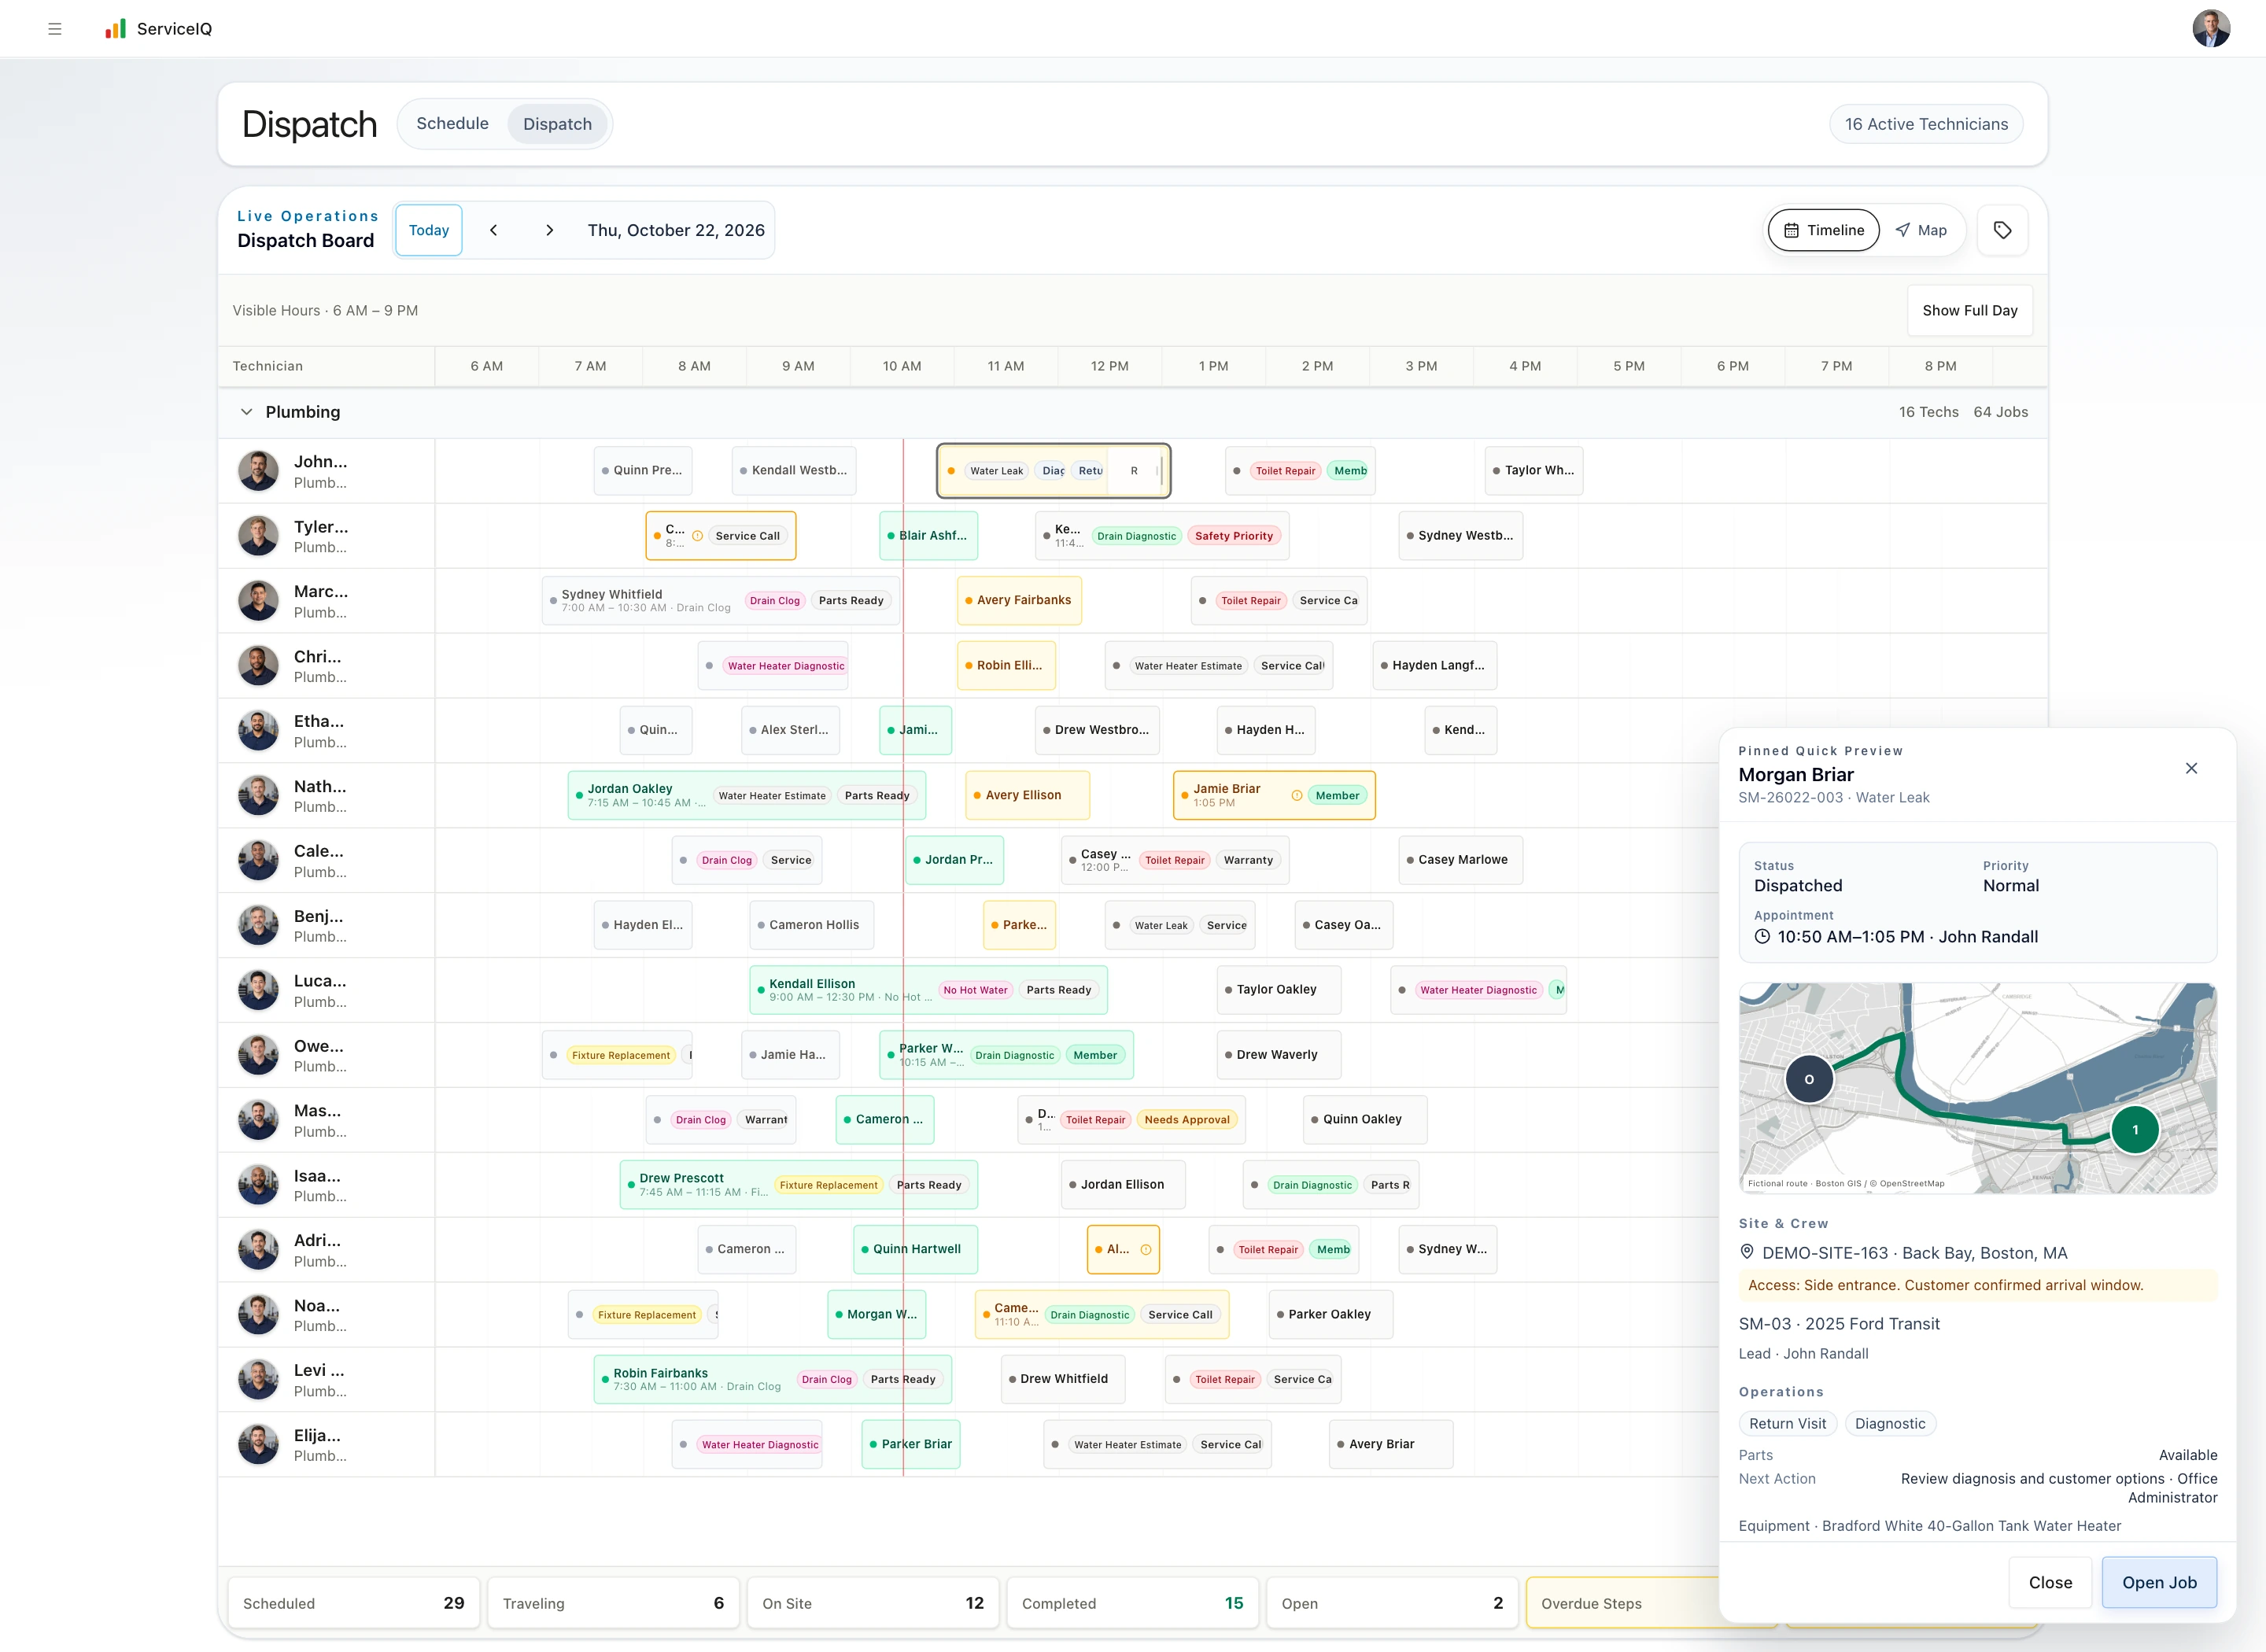Open the route map thumbnail
2266x1652 pixels.
pyautogui.click(x=1977, y=1088)
